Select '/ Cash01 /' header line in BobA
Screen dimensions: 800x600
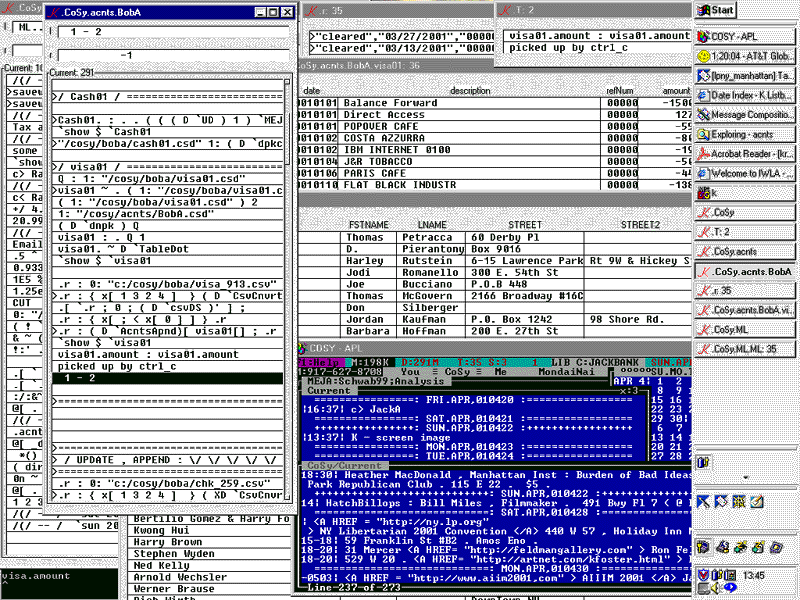click(x=167, y=97)
